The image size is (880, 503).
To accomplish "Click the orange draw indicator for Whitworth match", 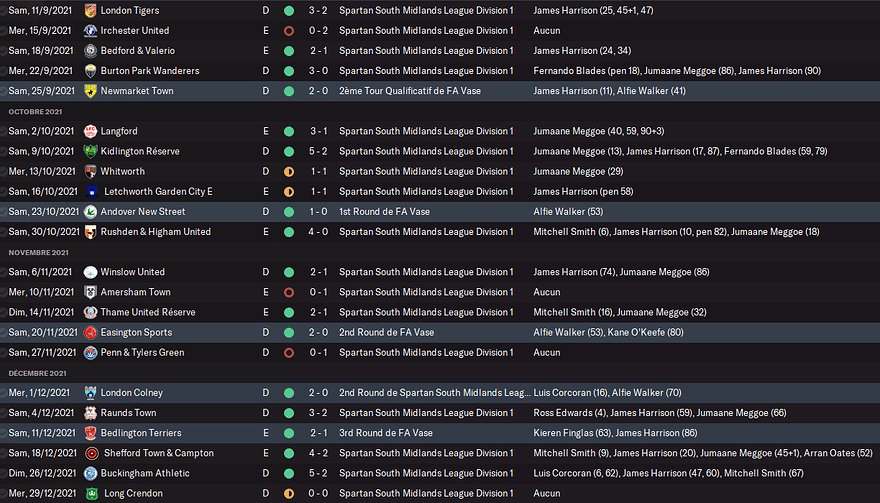I will point(289,171).
